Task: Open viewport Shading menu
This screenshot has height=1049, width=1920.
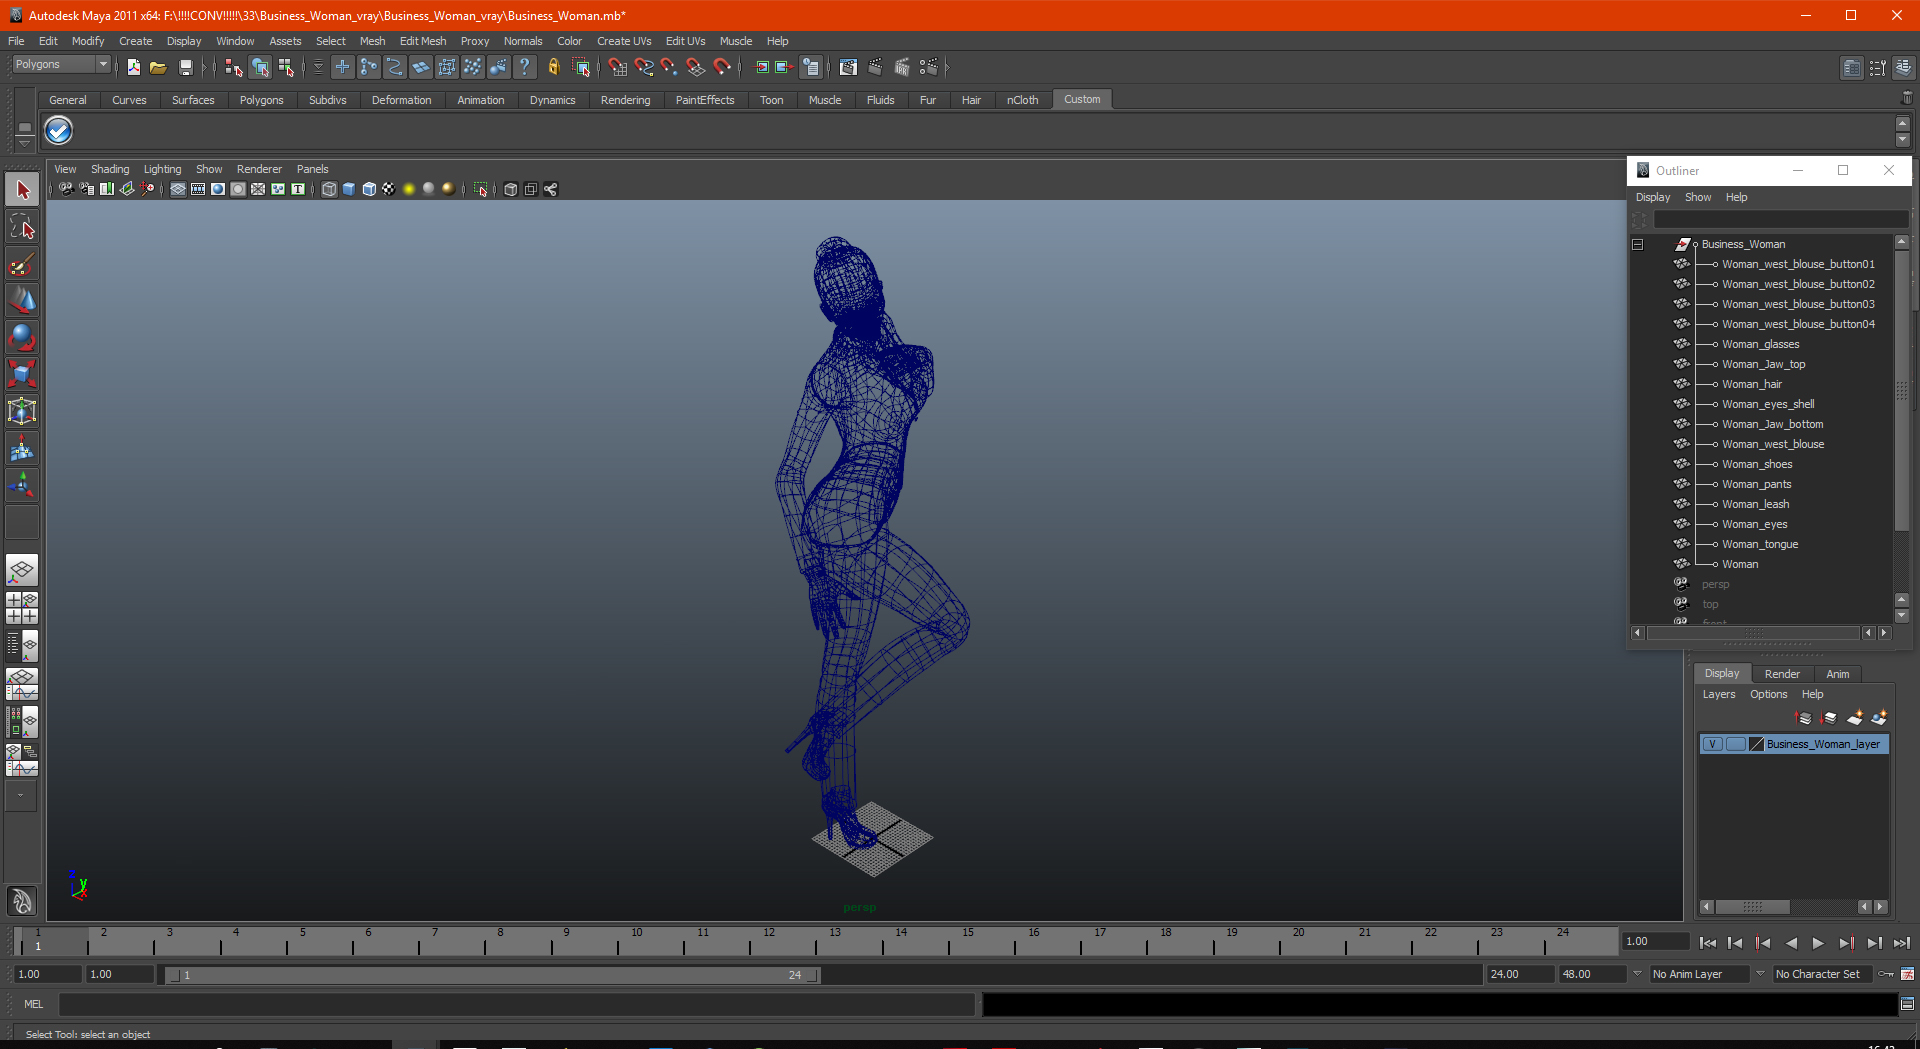Action: [110, 169]
